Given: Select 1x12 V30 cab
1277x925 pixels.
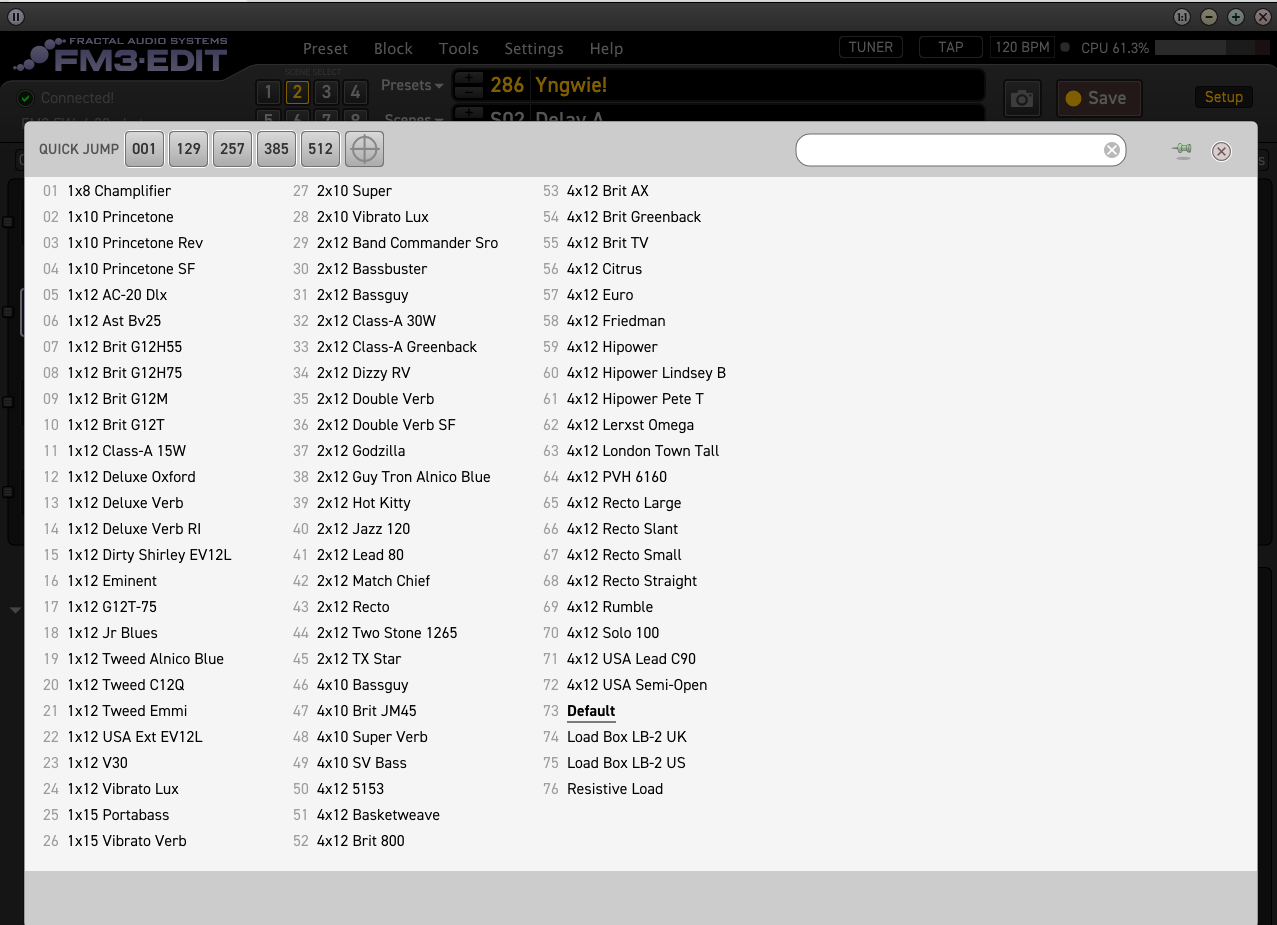Looking at the screenshot, I should (x=98, y=763).
